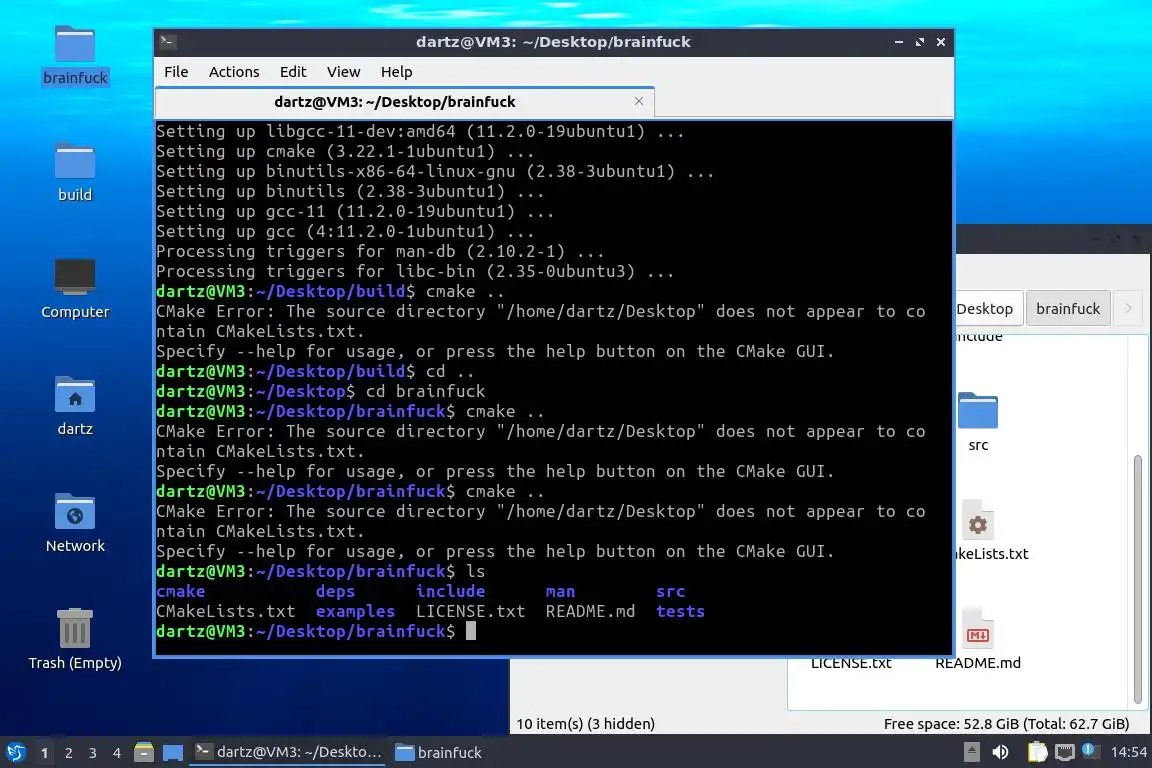This screenshot has width=1152, height=768.
Task: Click the path bar forward chevron in file manager
Action: (x=1128, y=309)
